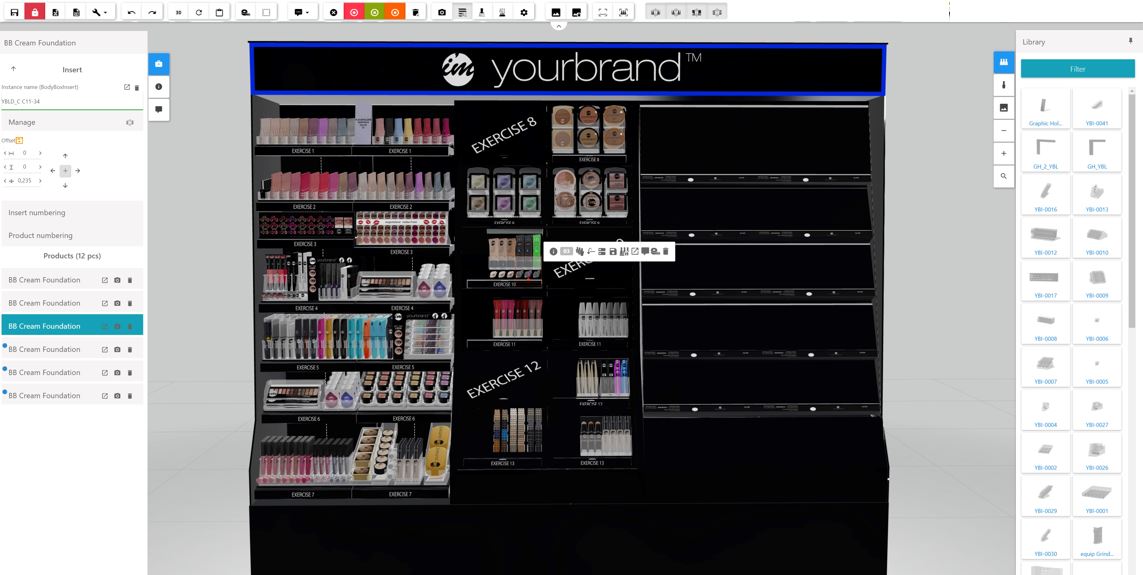Click the zoom-in plus icon beside the Library
The width and height of the screenshot is (1143, 575).
coord(1004,154)
